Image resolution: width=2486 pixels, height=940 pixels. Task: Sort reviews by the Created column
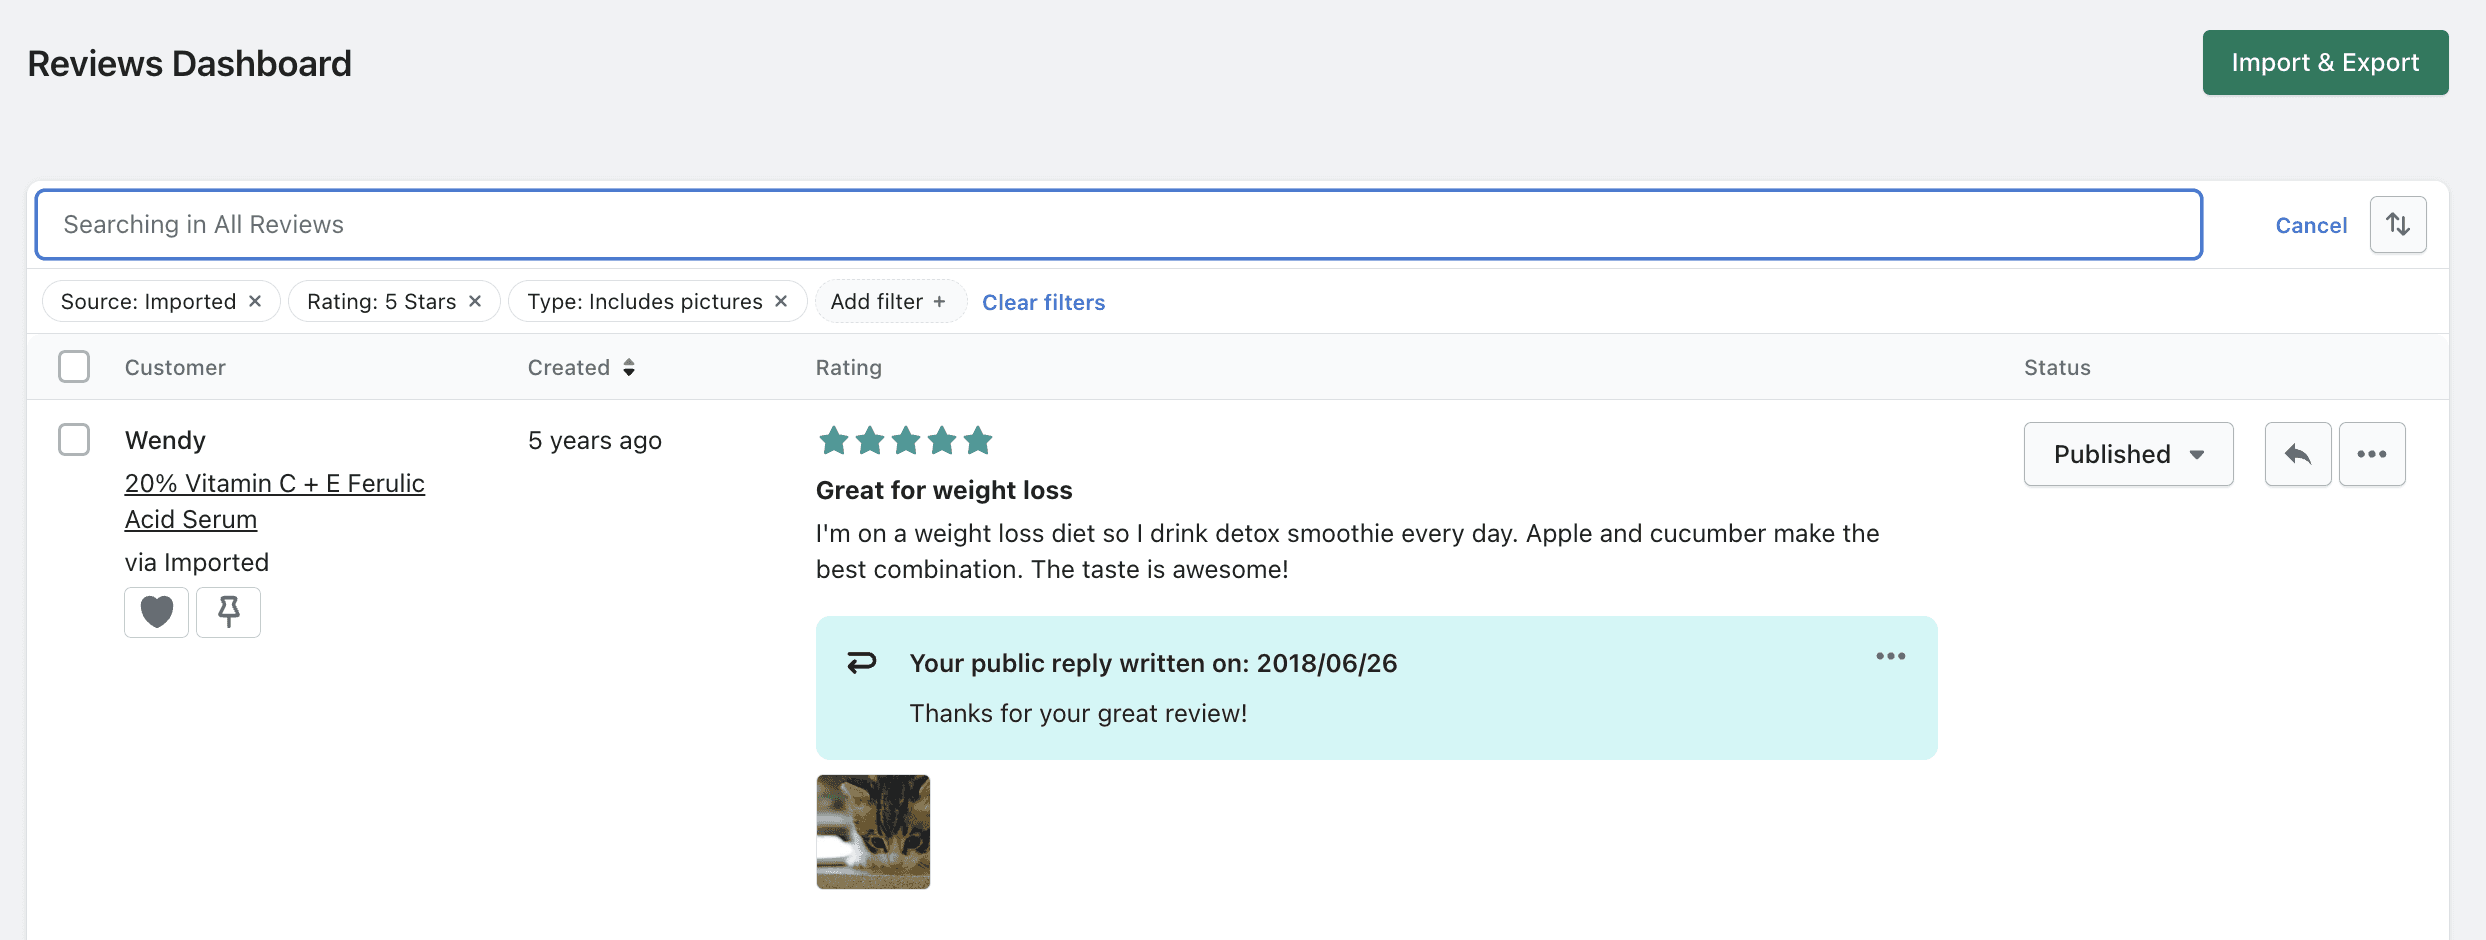[581, 367]
